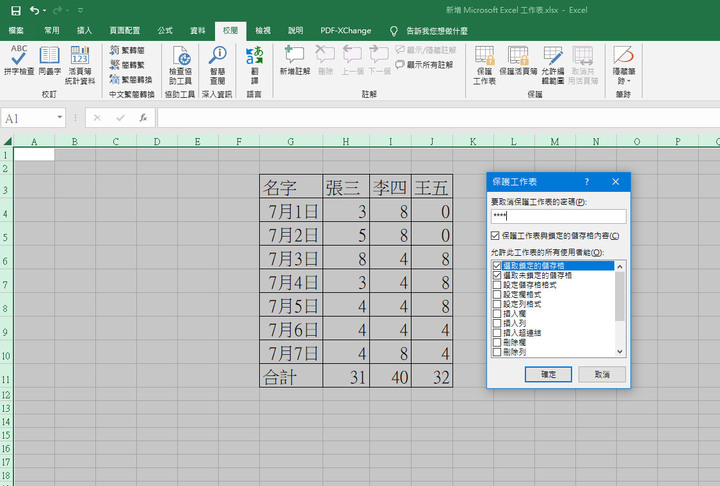The width and height of the screenshot is (720, 486).
Task: Open the 檔案 File tab
Action: (16, 30)
